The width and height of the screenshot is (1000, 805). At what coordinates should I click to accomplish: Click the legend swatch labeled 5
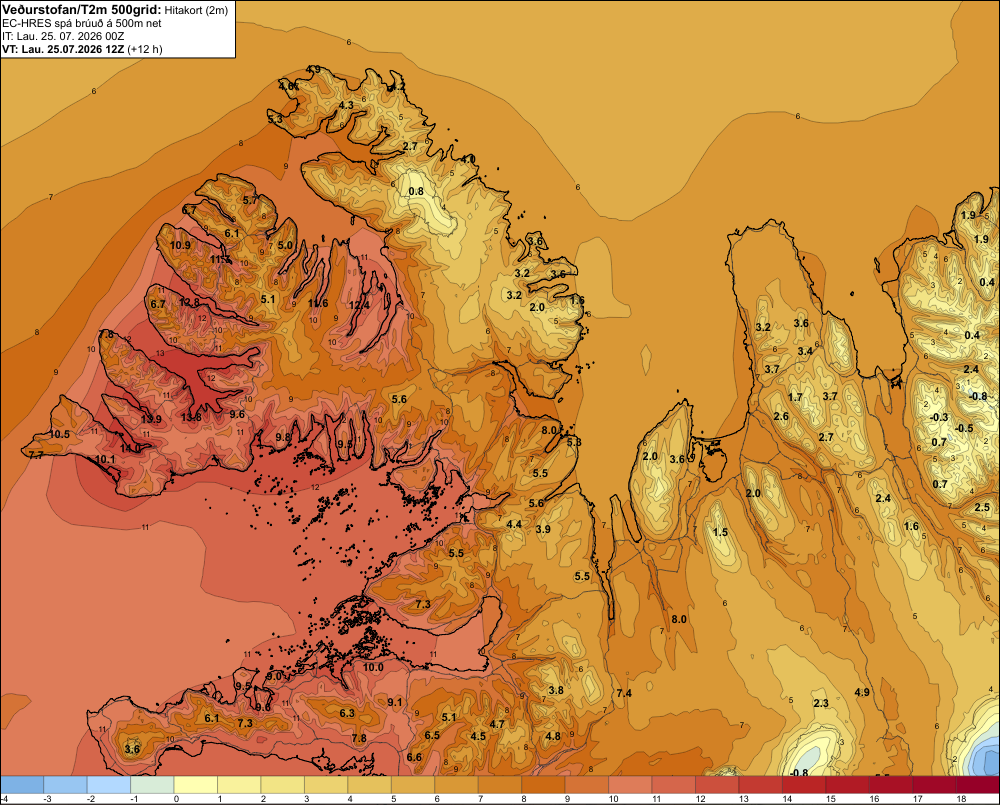(x=413, y=784)
